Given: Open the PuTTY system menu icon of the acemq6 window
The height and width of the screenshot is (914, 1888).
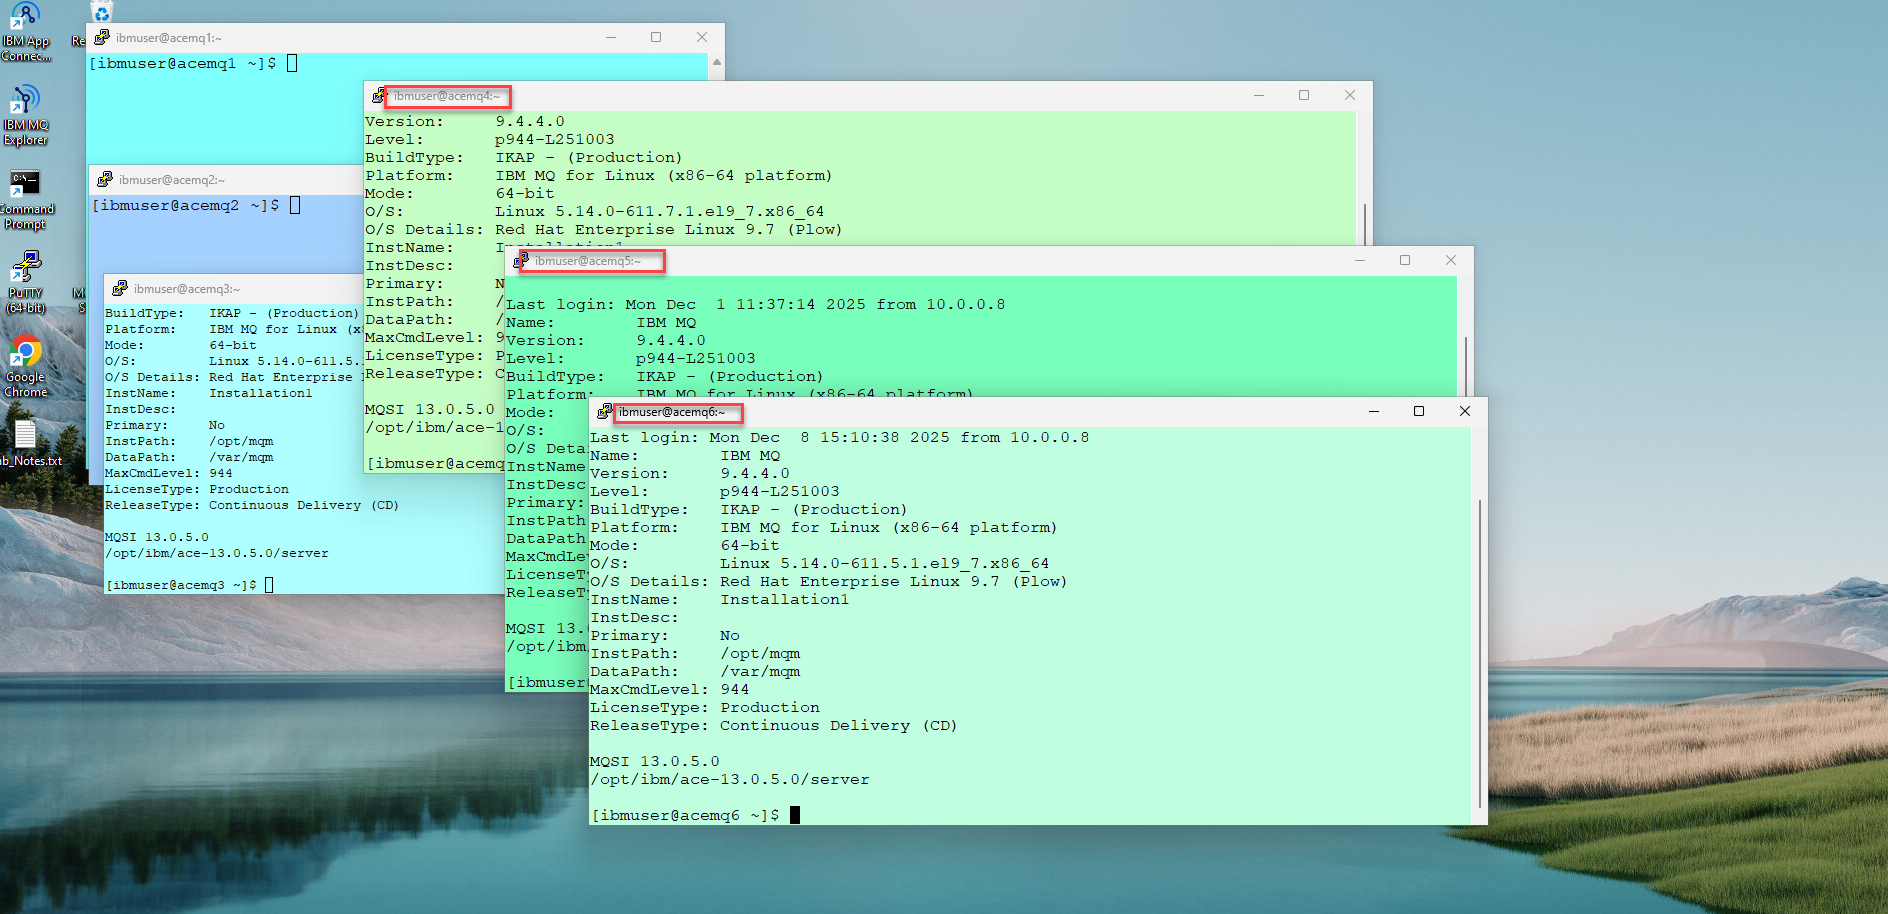Looking at the screenshot, I should 605,412.
